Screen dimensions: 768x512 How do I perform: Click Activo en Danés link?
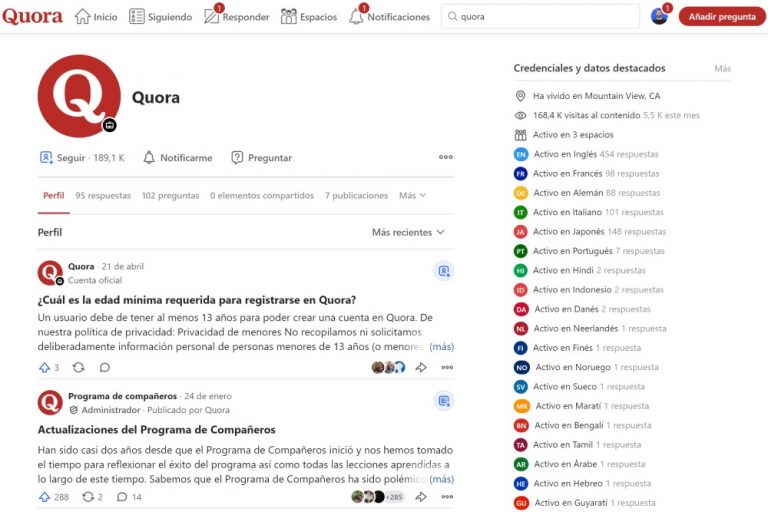tap(566, 309)
